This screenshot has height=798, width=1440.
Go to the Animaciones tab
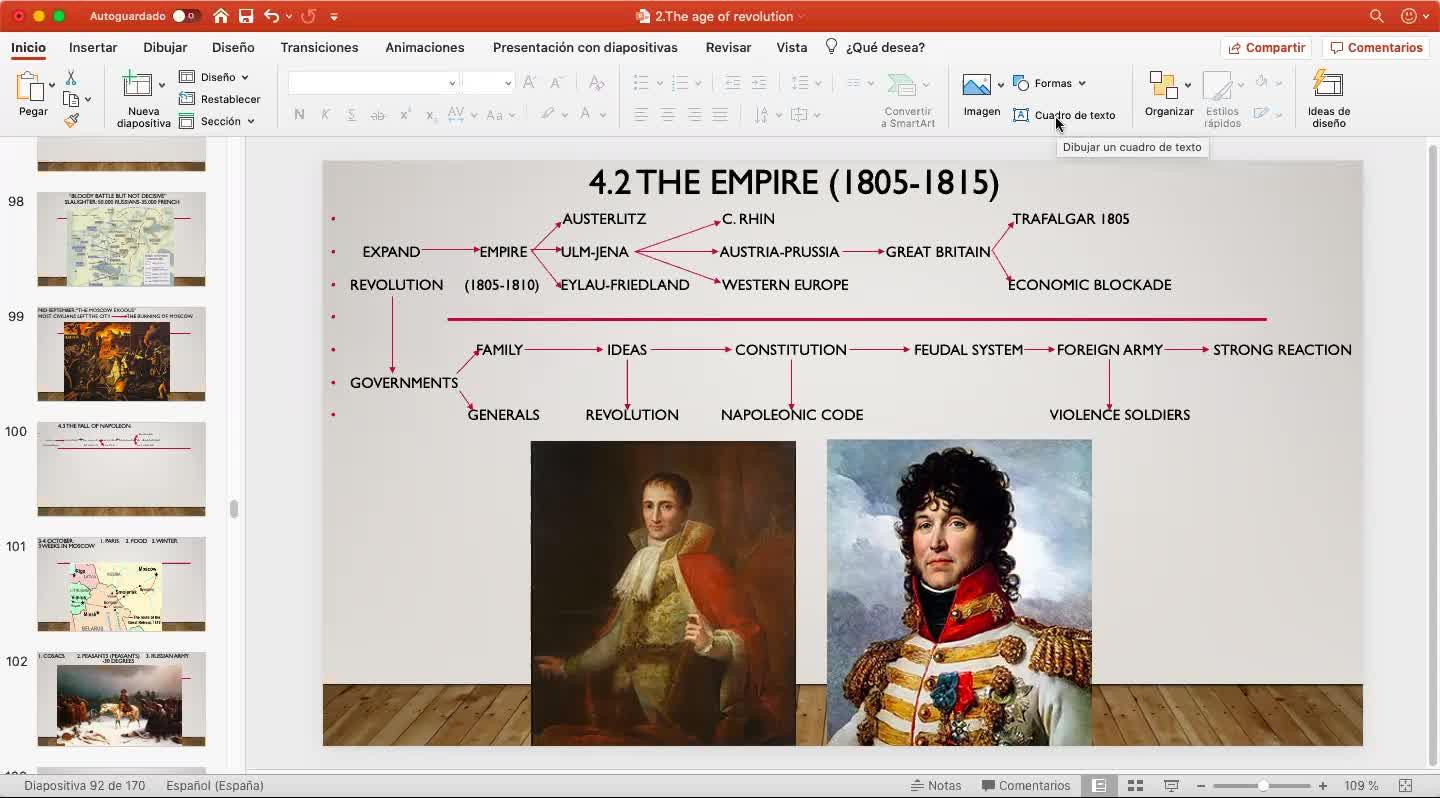pyautogui.click(x=425, y=47)
